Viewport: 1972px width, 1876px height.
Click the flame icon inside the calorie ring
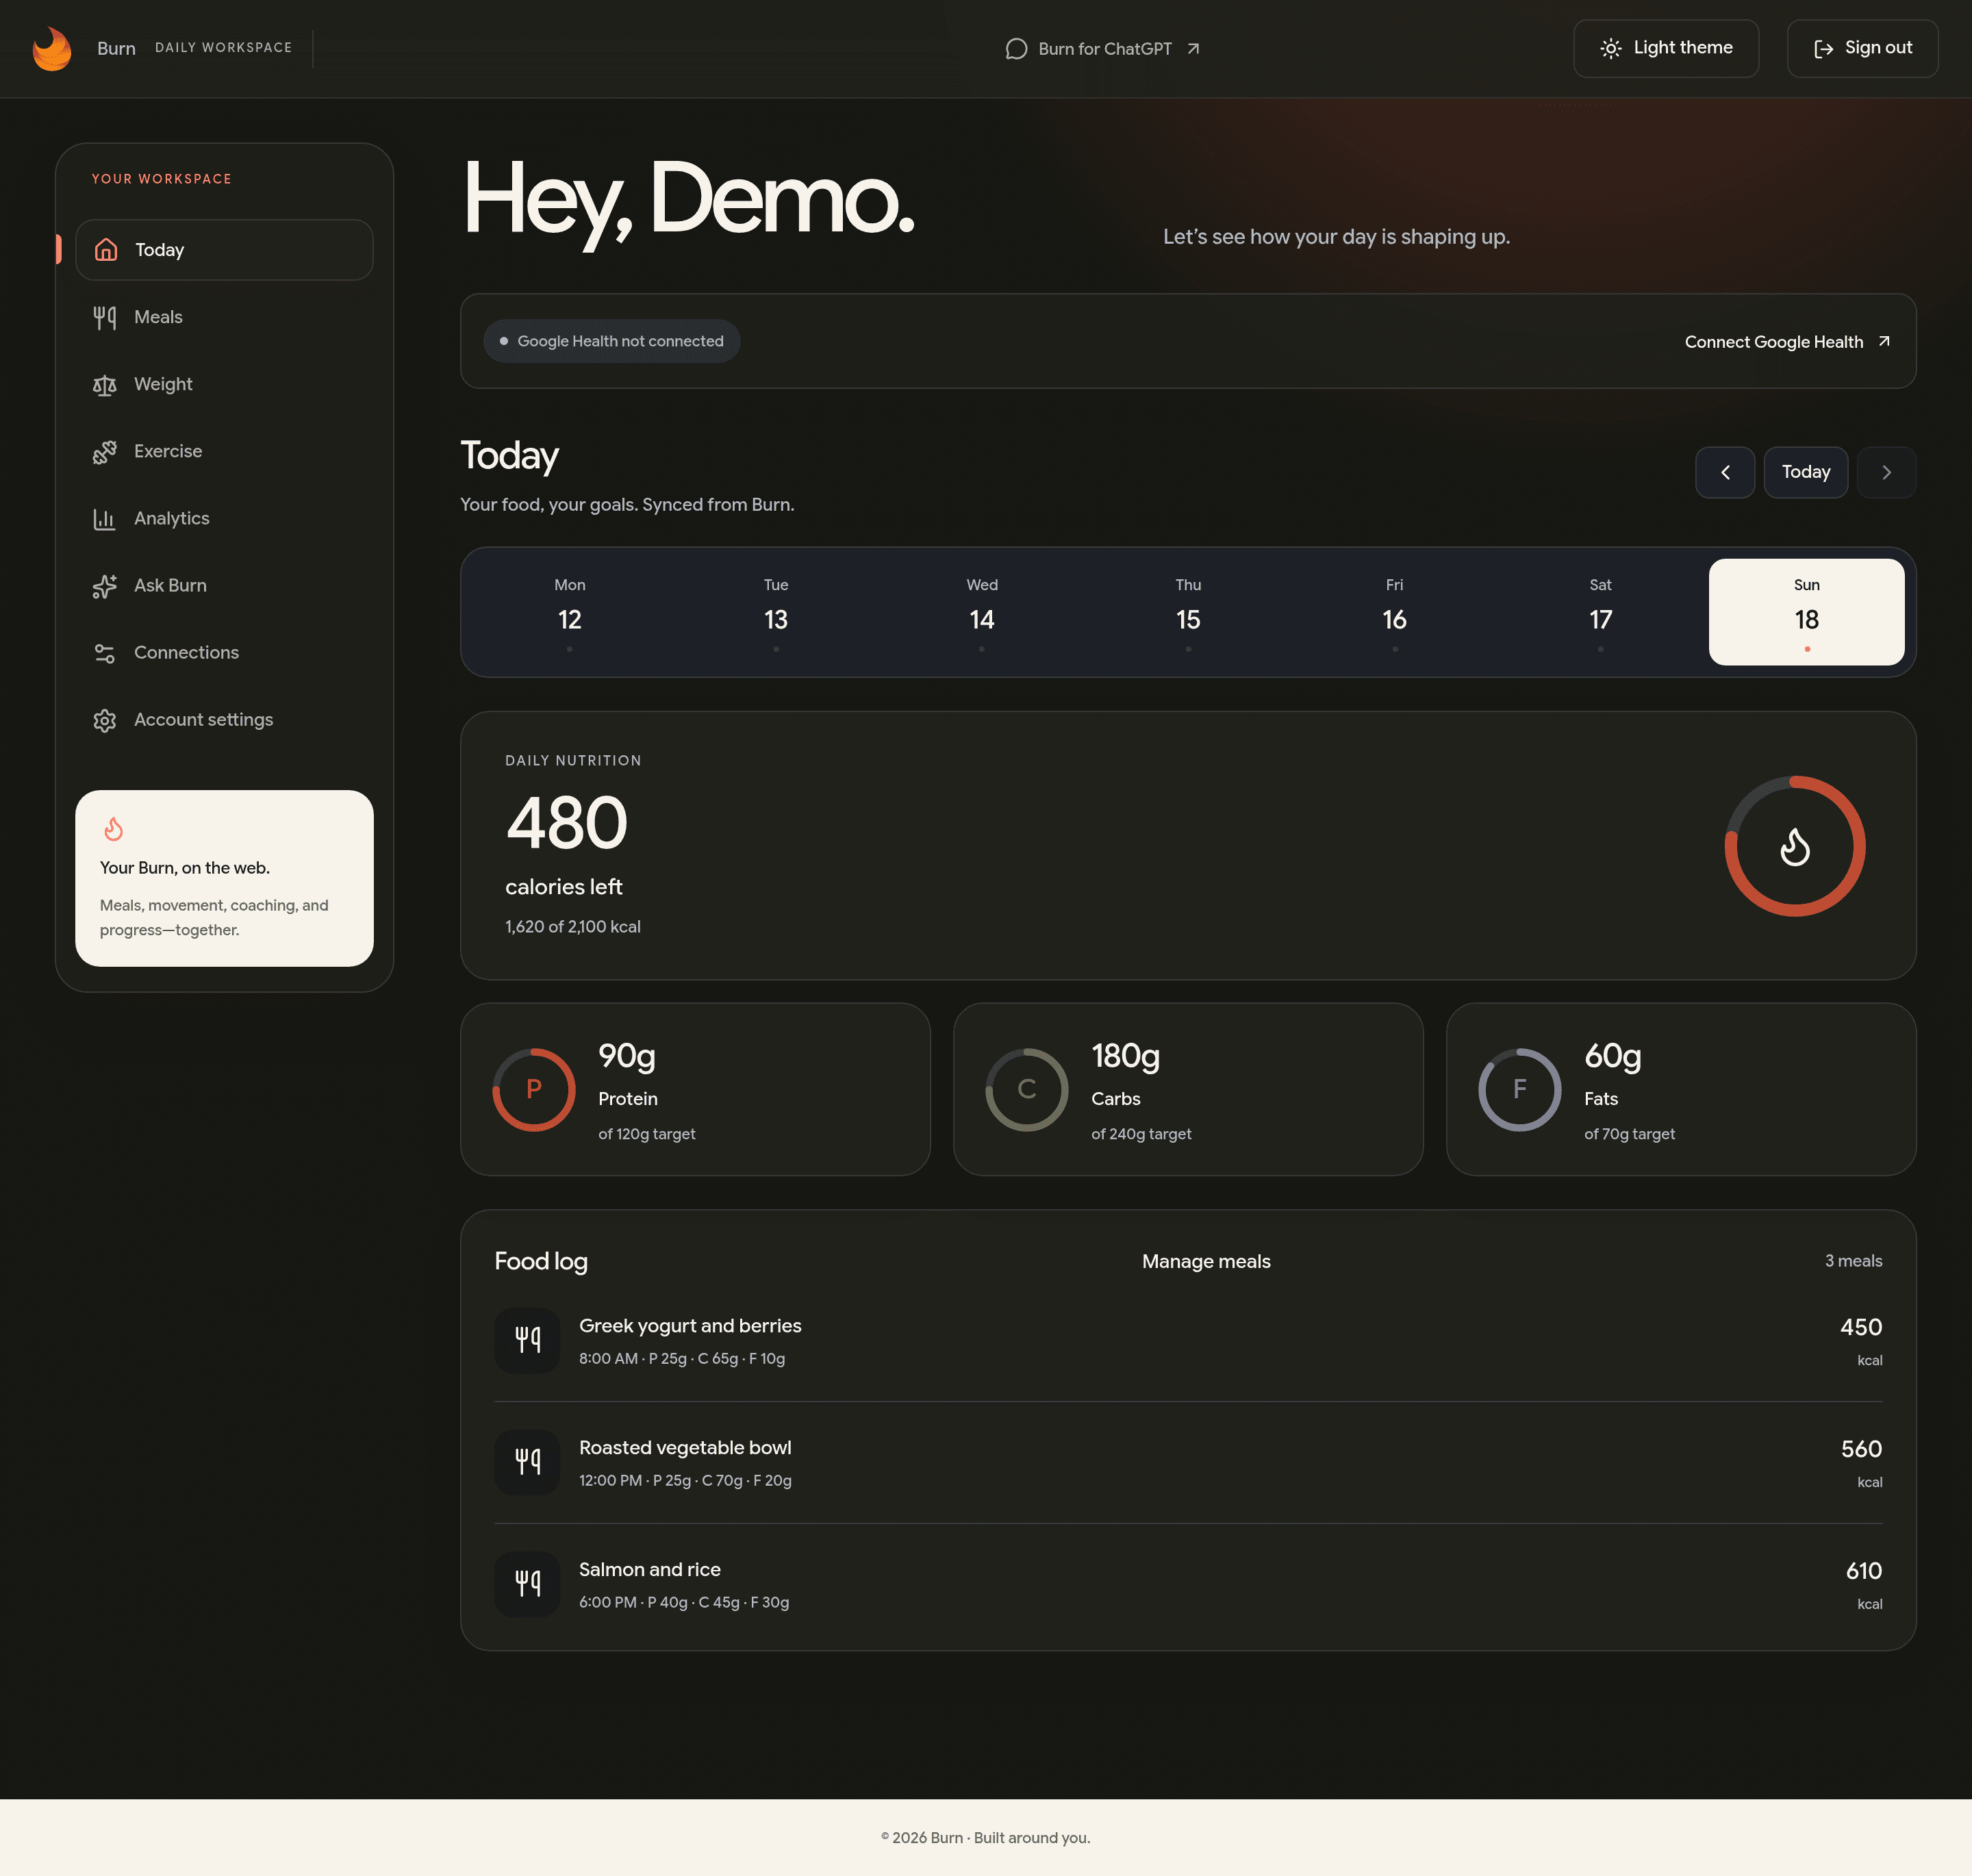pos(1795,847)
